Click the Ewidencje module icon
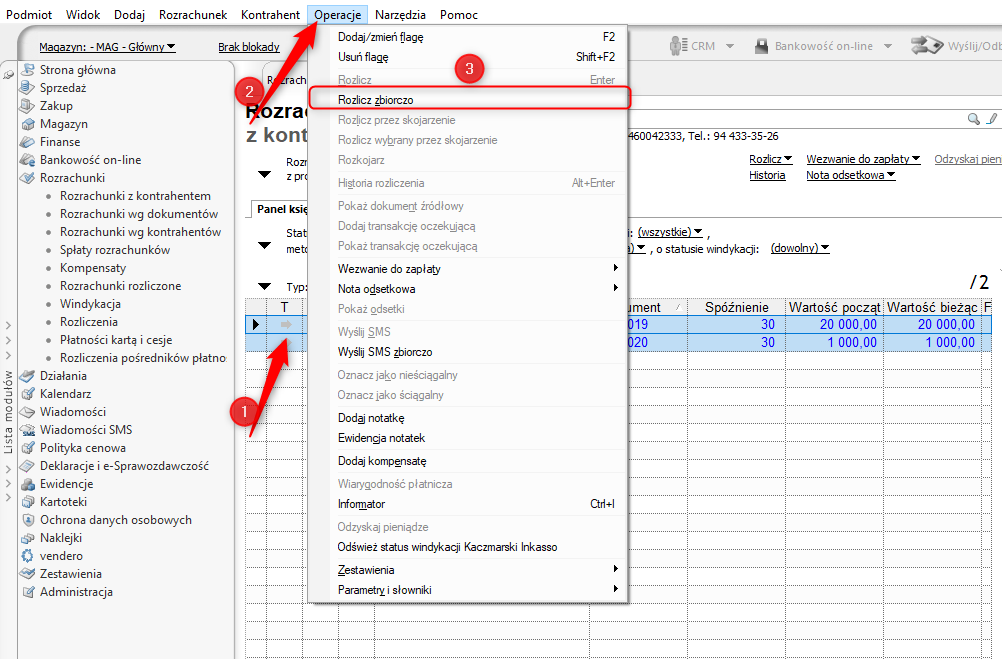1002x659 pixels. coord(27,484)
